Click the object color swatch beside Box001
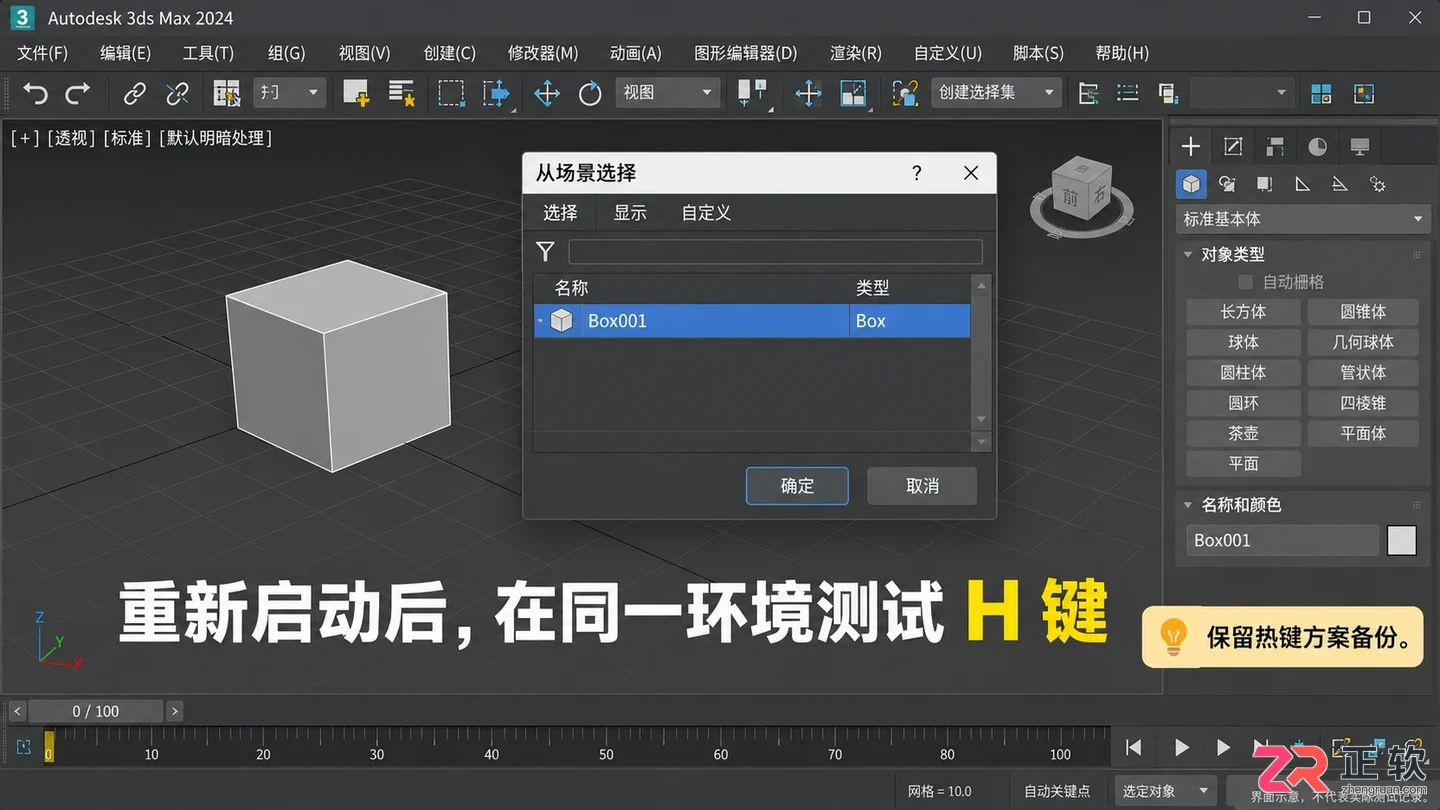1440x810 pixels. coord(1402,540)
